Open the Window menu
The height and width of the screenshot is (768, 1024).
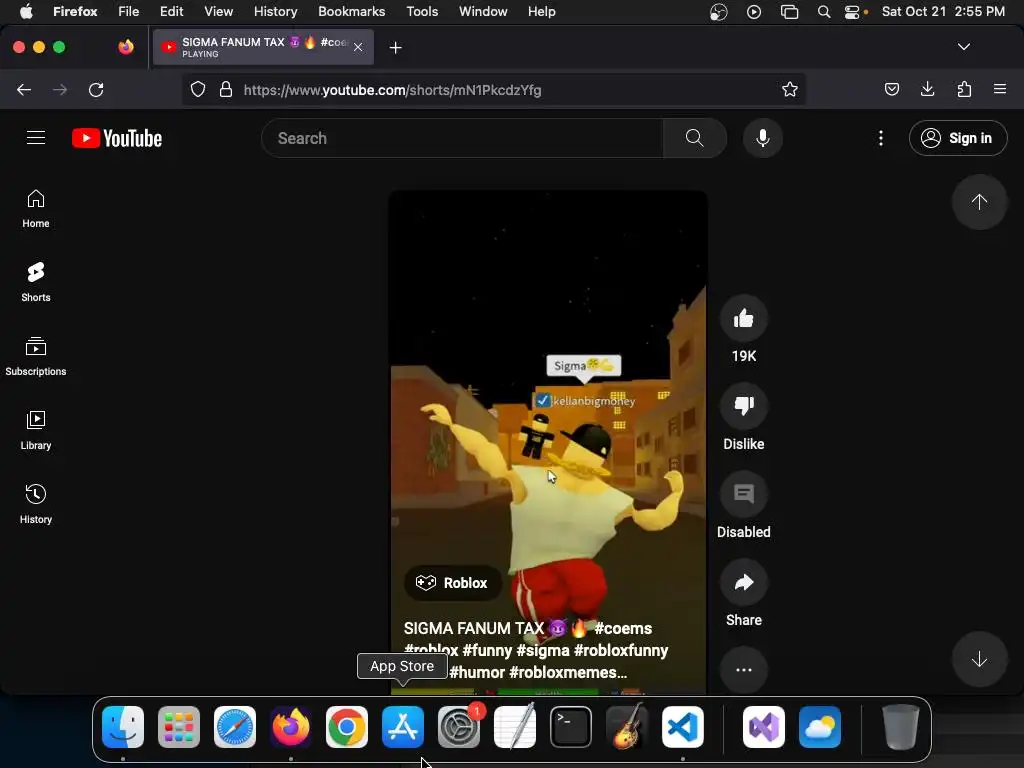(x=483, y=12)
